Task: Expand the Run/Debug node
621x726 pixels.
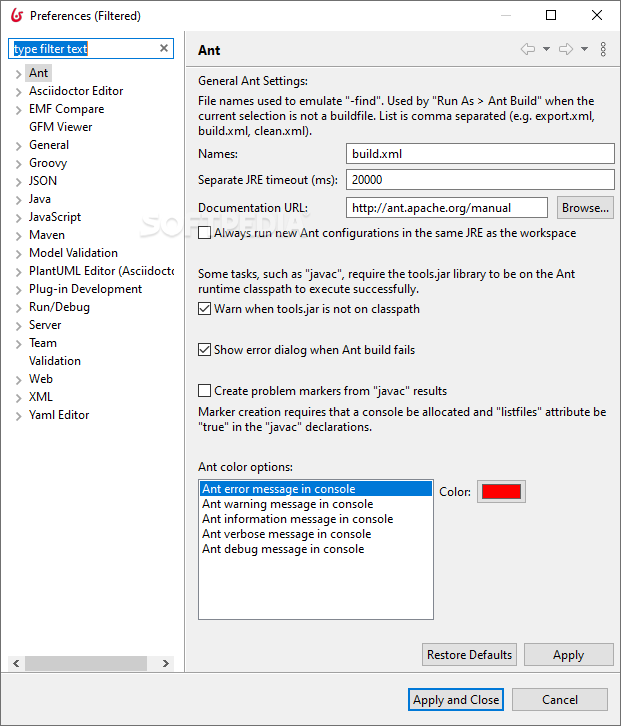Action: click(19, 308)
